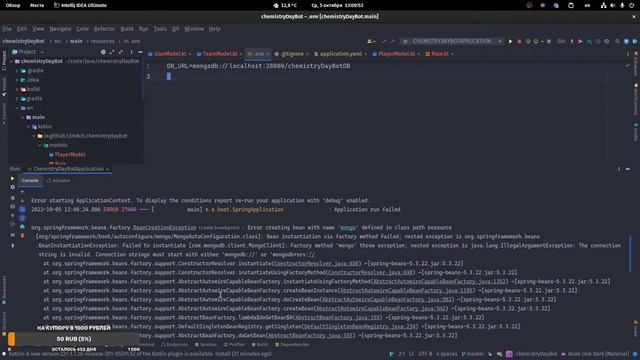The height and width of the screenshot is (360, 640).
Task: Toggle soft-wrap in the console
Action: (x=22, y=209)
